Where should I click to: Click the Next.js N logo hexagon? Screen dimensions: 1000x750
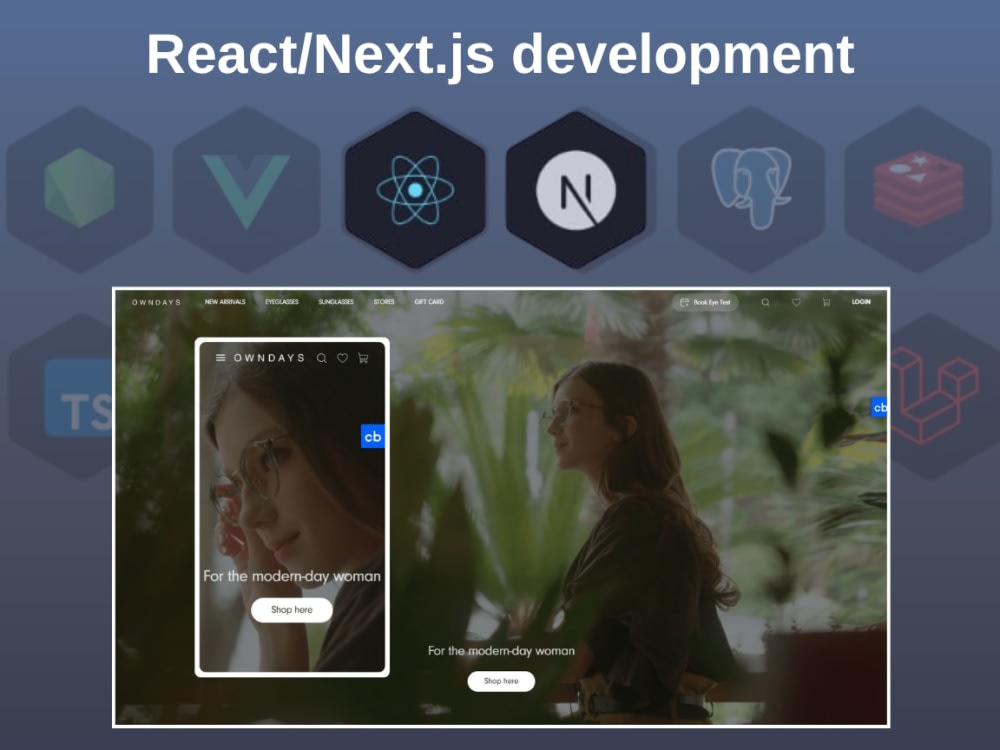(576, 189)
